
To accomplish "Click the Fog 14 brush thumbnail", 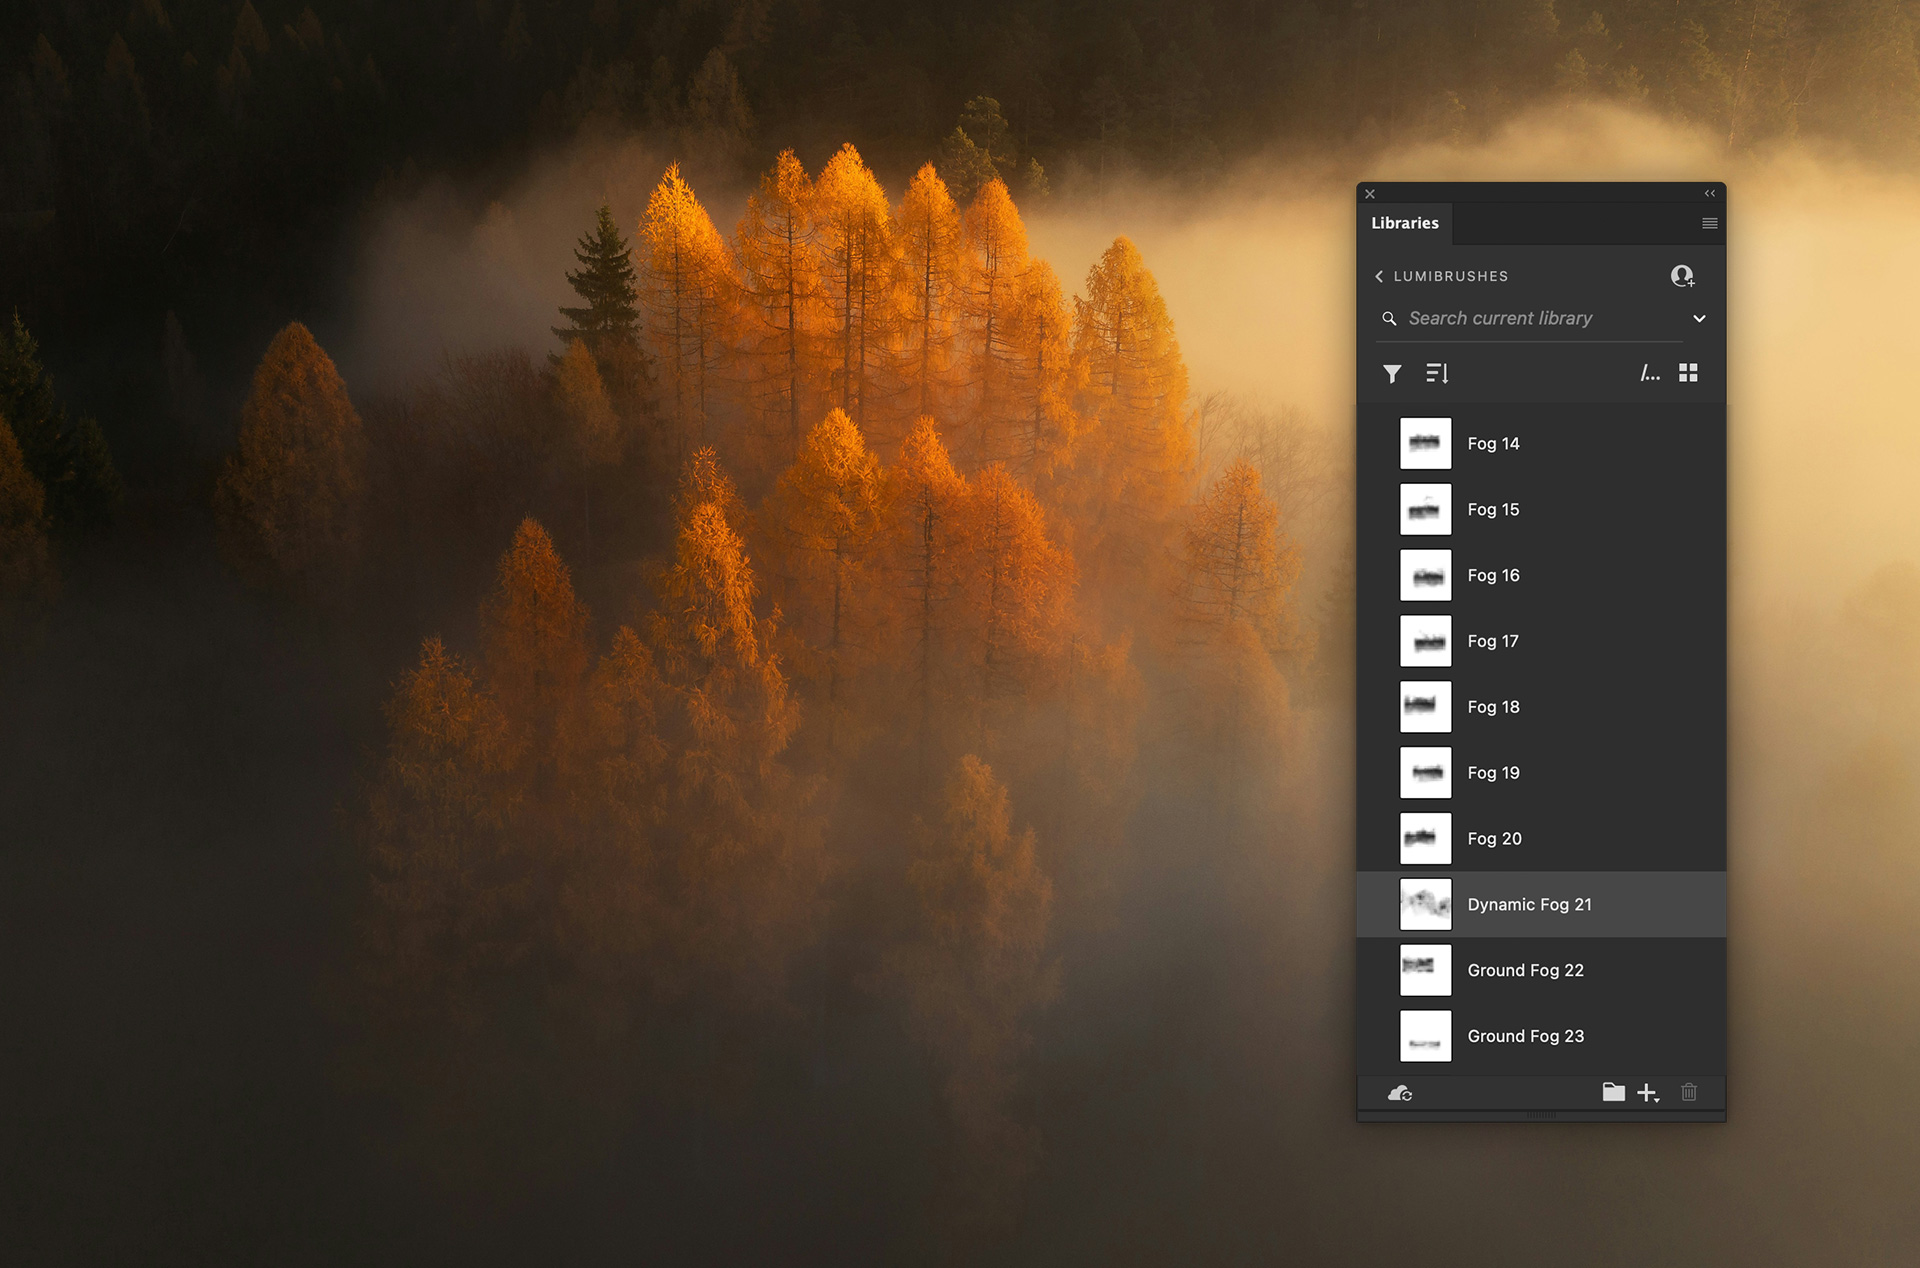I will (1425, 444).
